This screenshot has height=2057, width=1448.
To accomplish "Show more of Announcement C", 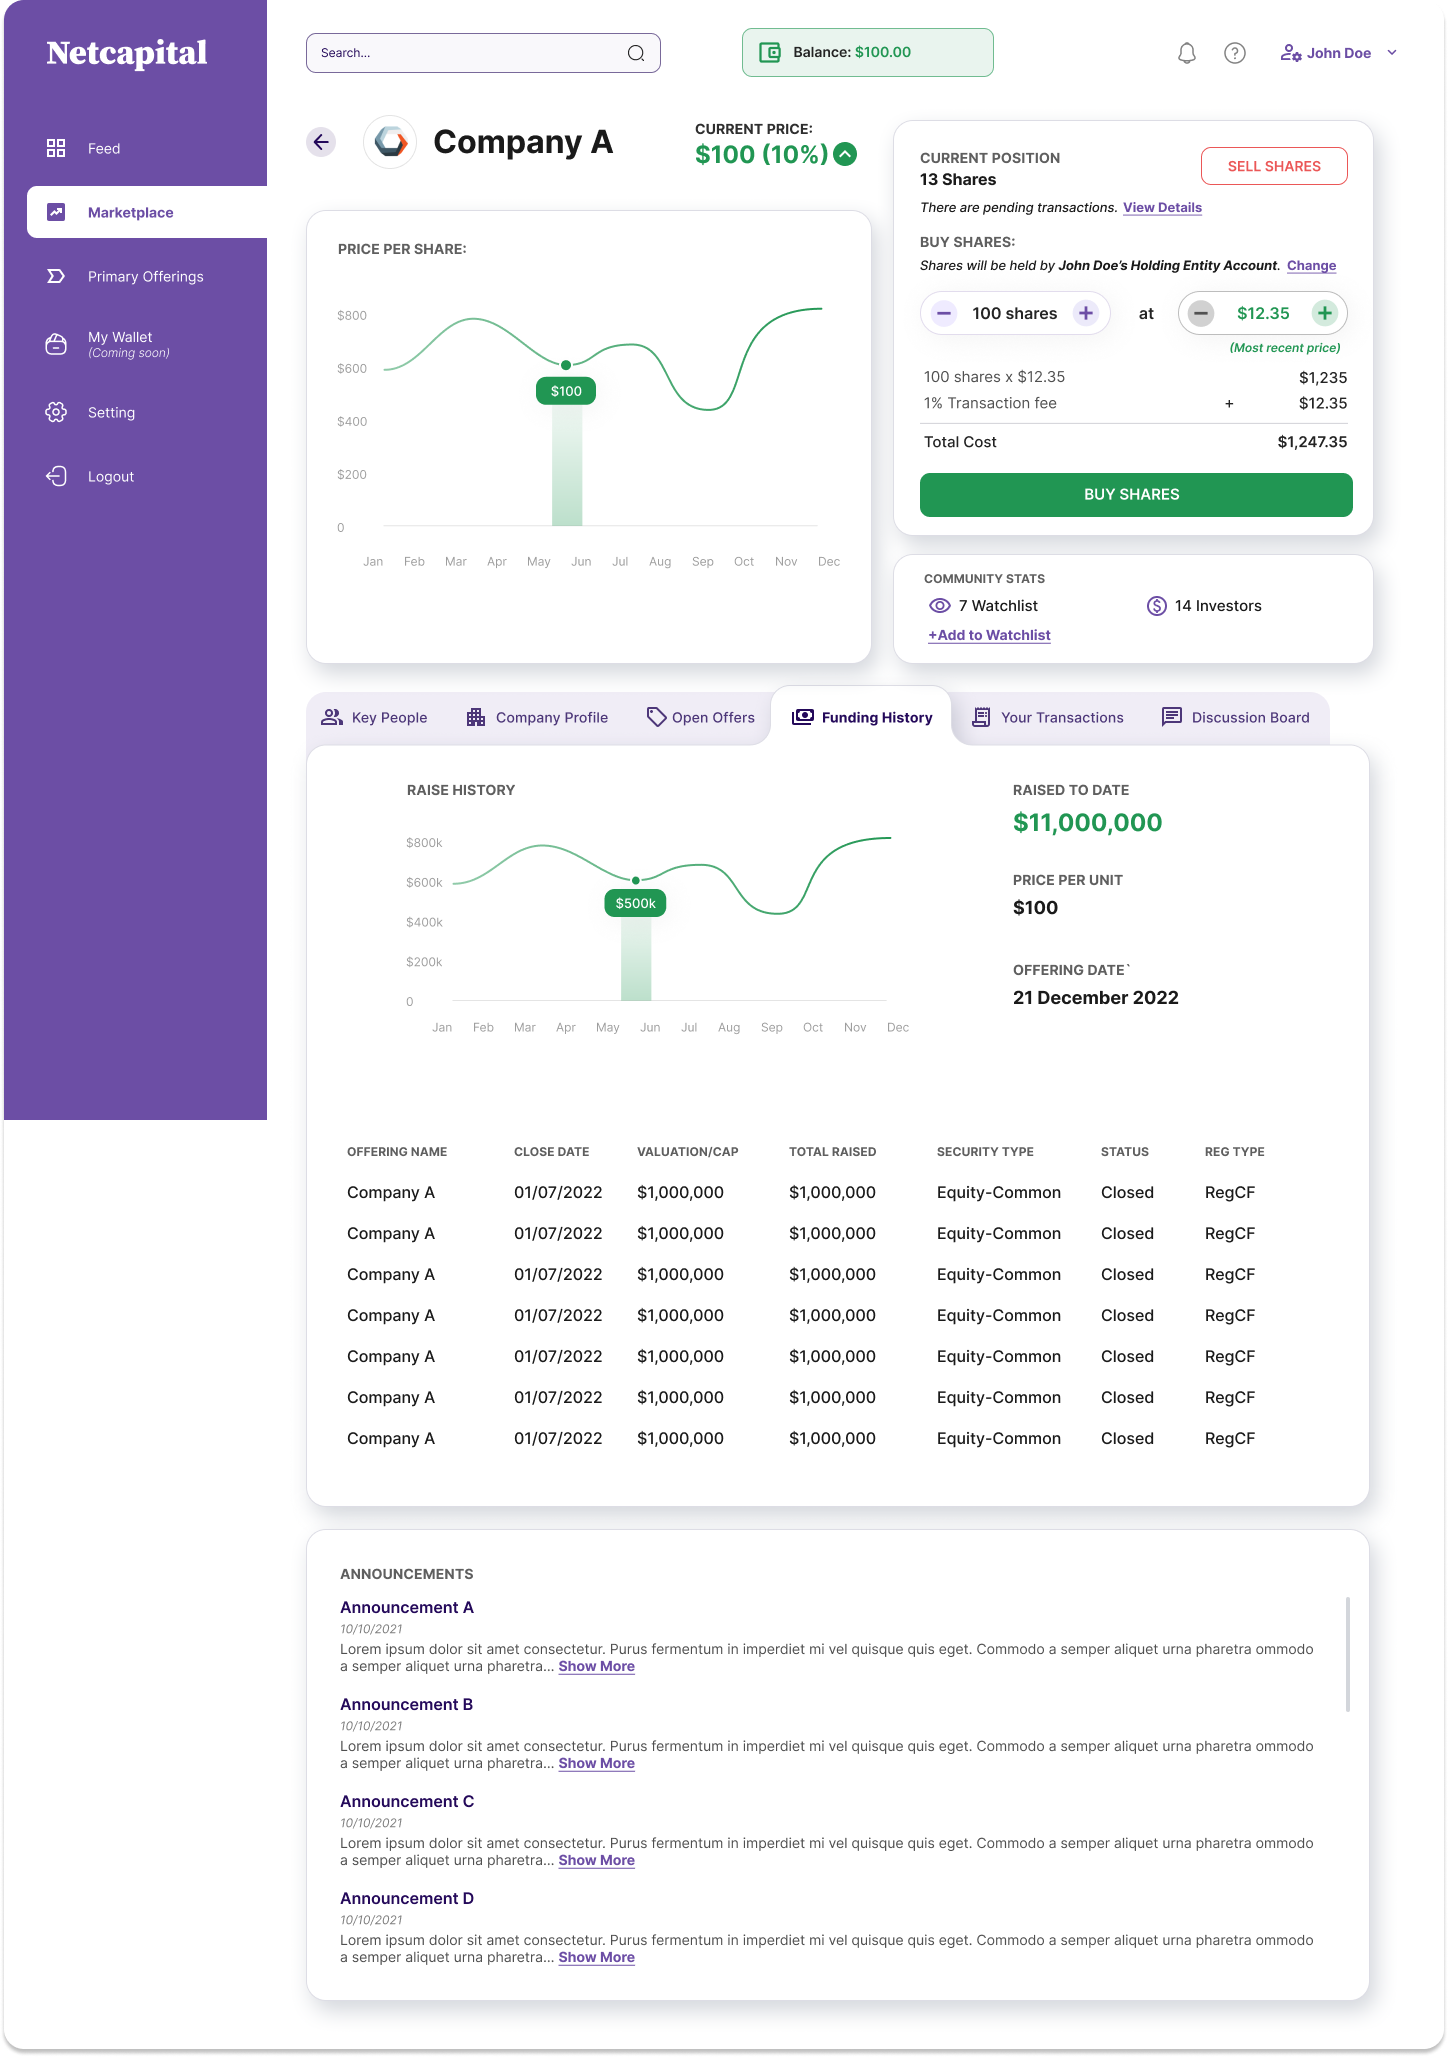I will [x=596, y=1860].
